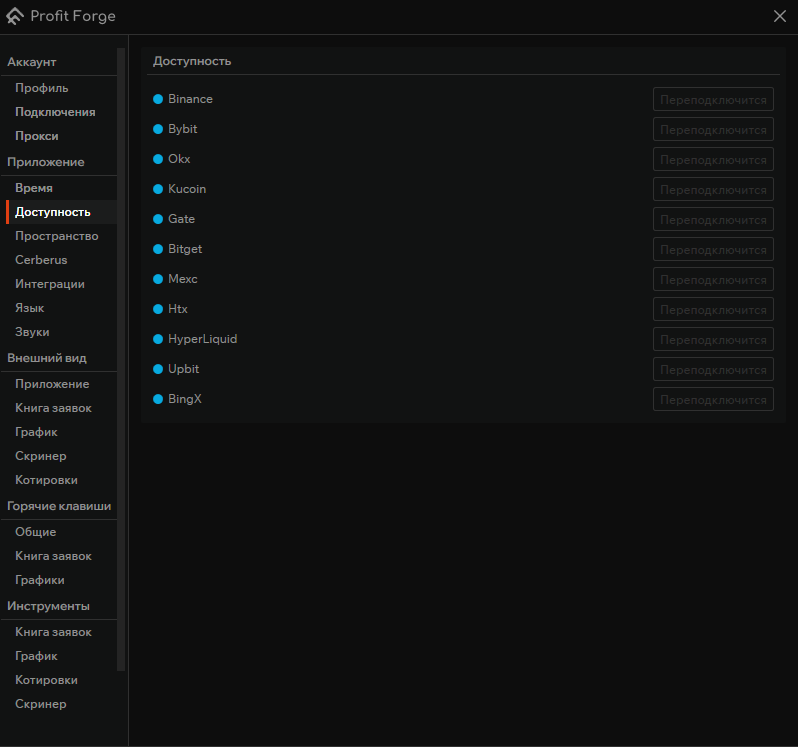798x747 pixels.
Task: Click the Profit Forge logo icon
Action: click(15, 16)
